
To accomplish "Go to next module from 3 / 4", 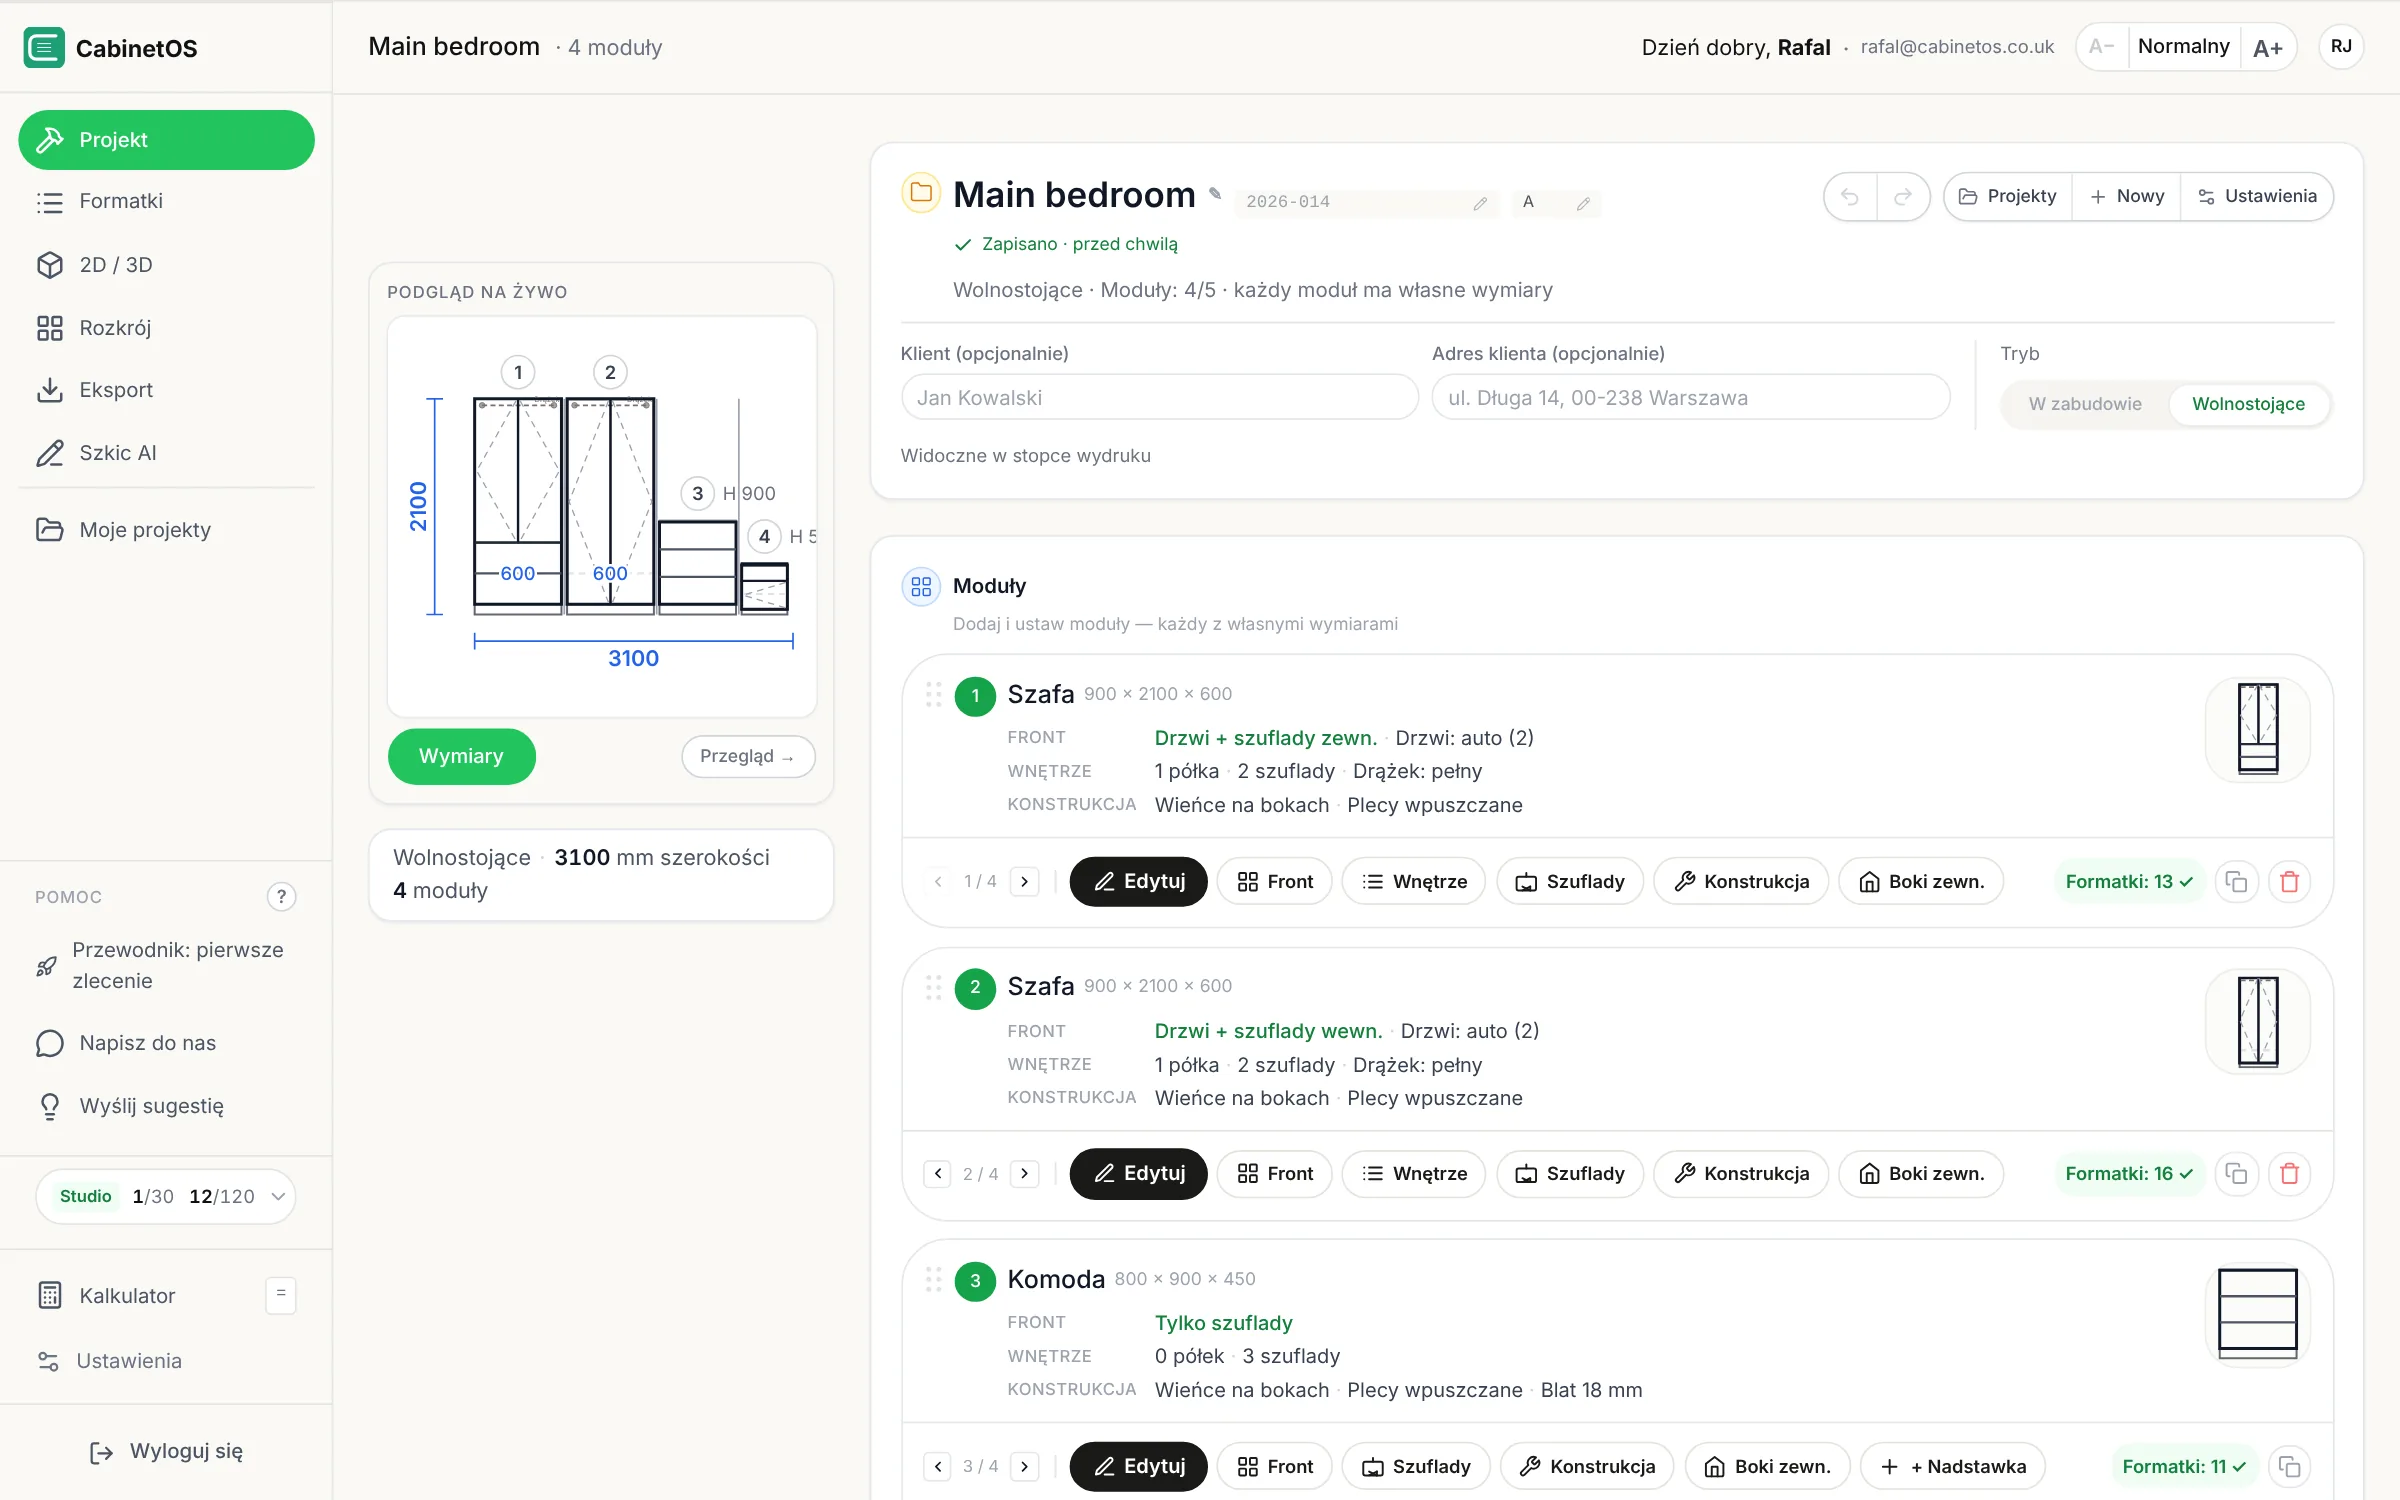I will (x=1024, y=1467).
